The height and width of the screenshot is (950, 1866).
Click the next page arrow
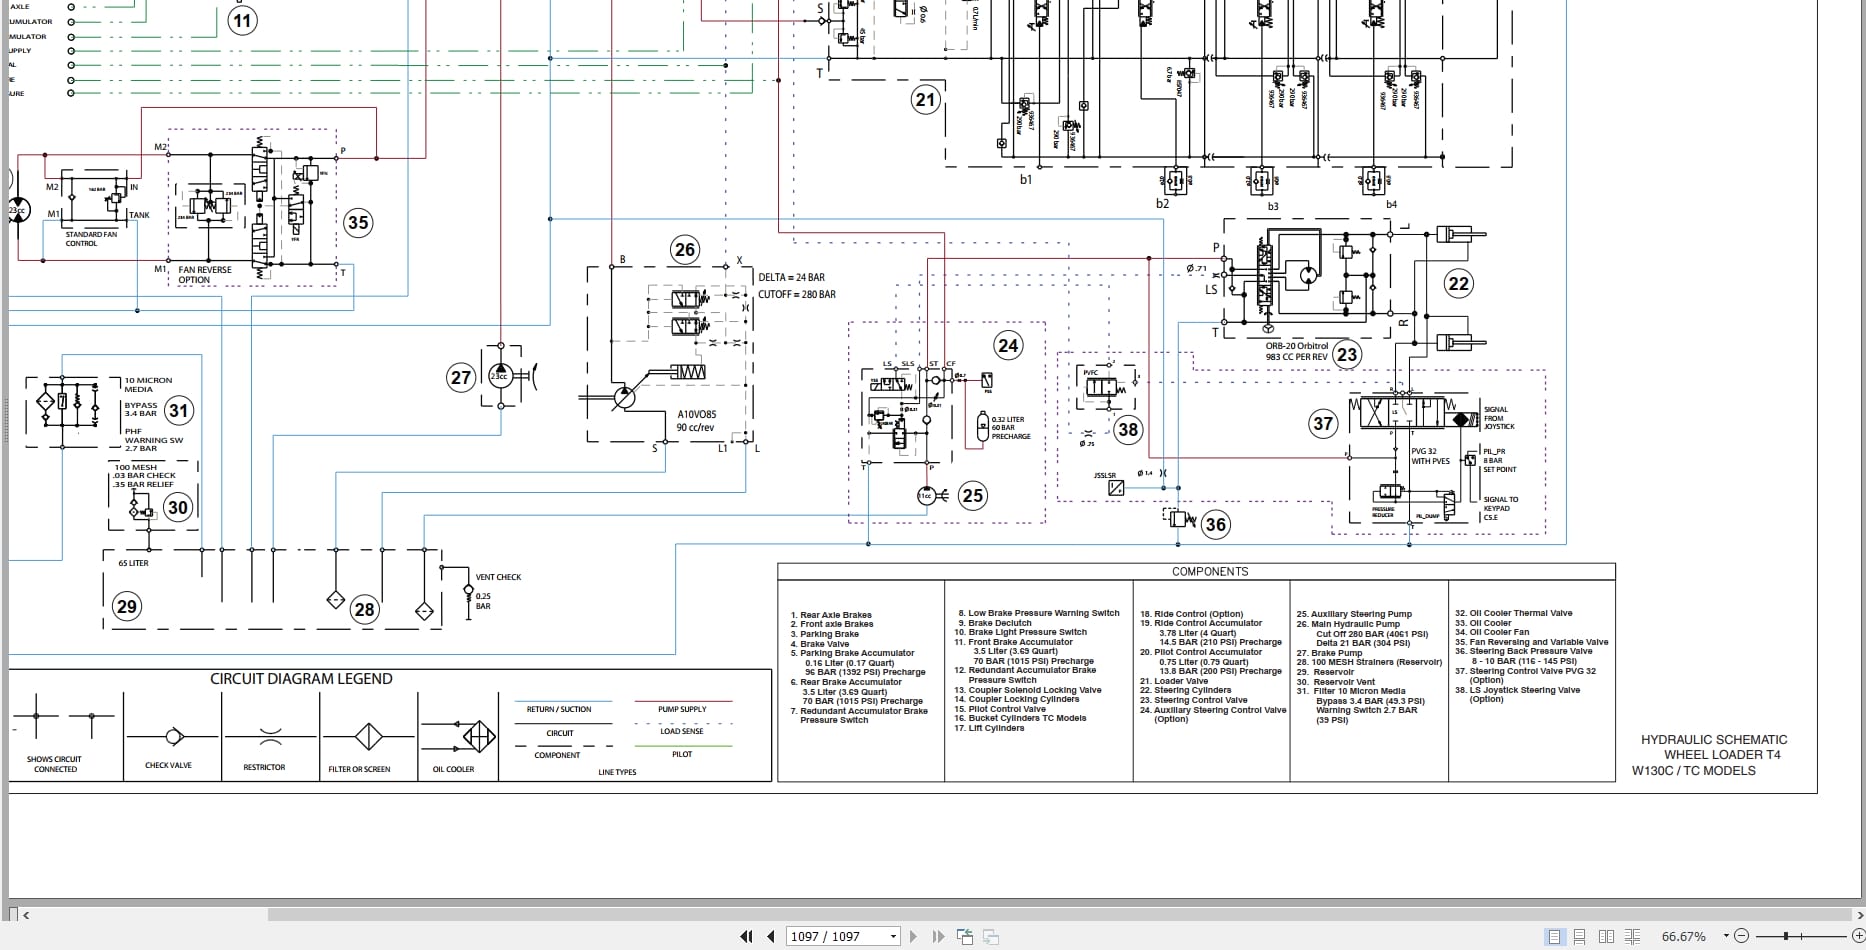click(913, 936)
